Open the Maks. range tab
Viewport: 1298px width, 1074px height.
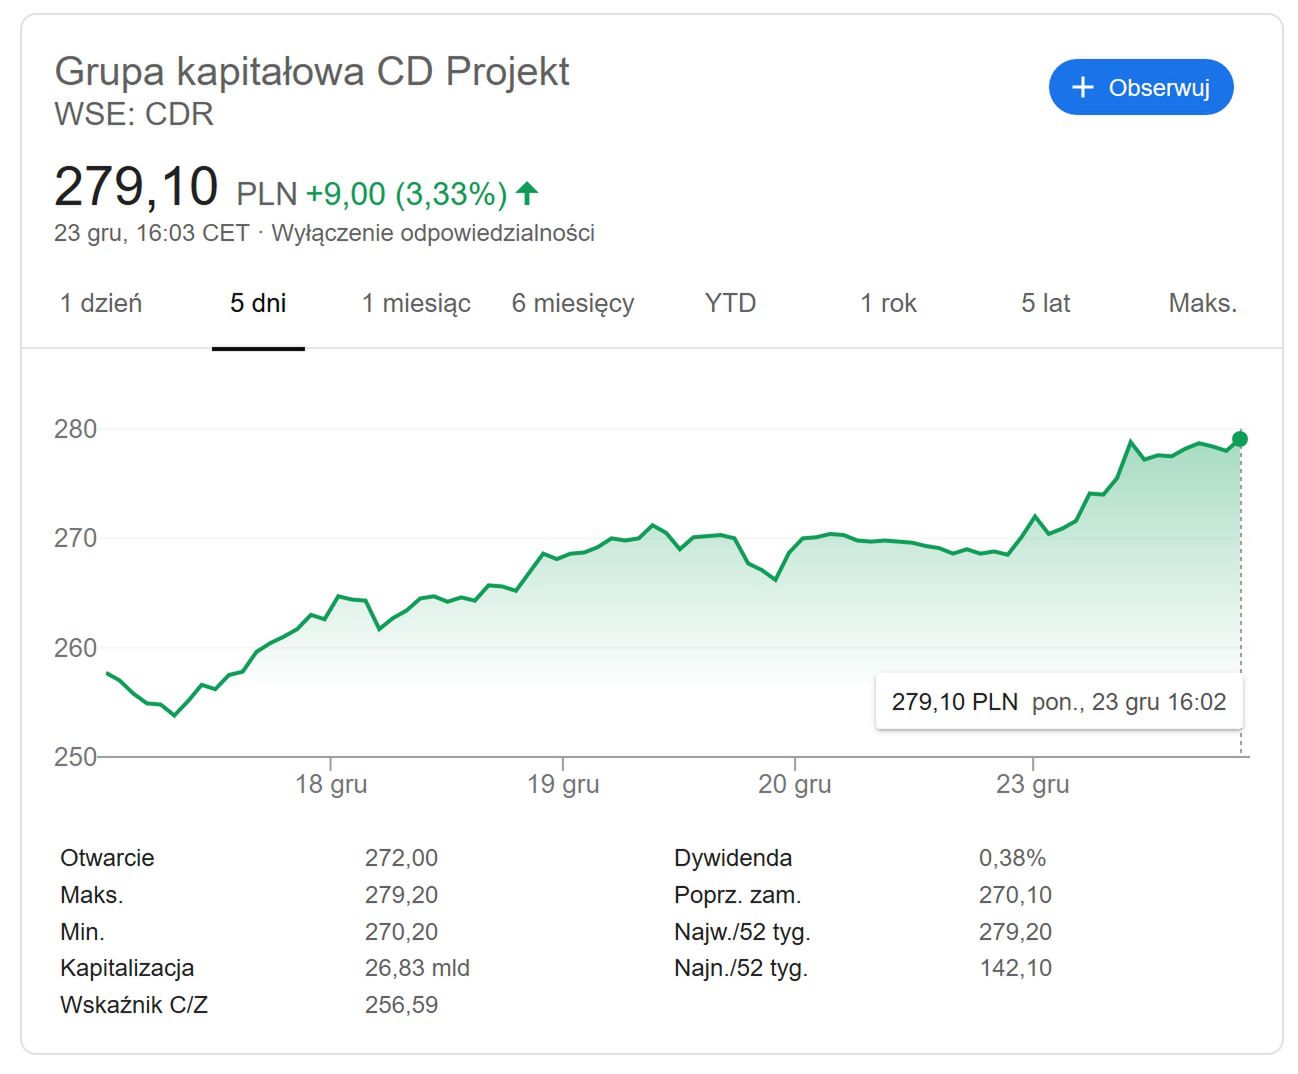(x=1203, y=303)
